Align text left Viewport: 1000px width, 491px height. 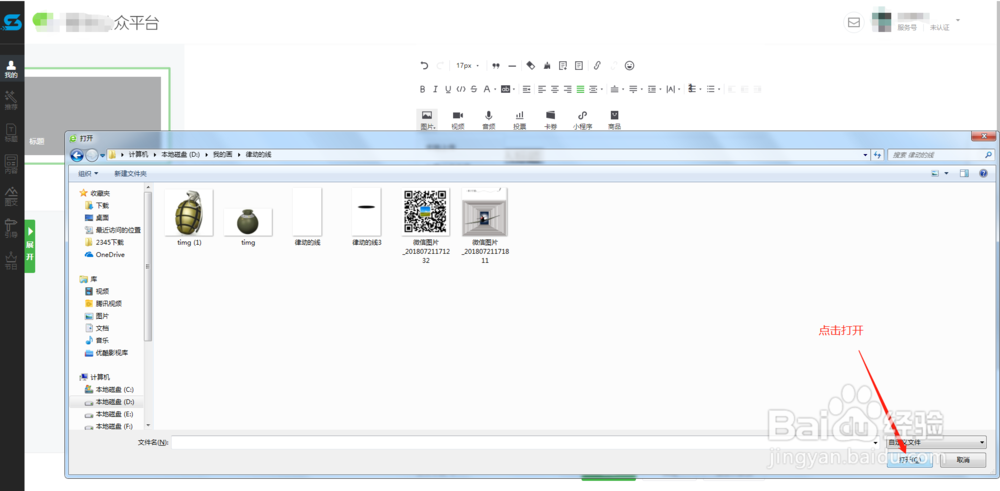point(542,89)
